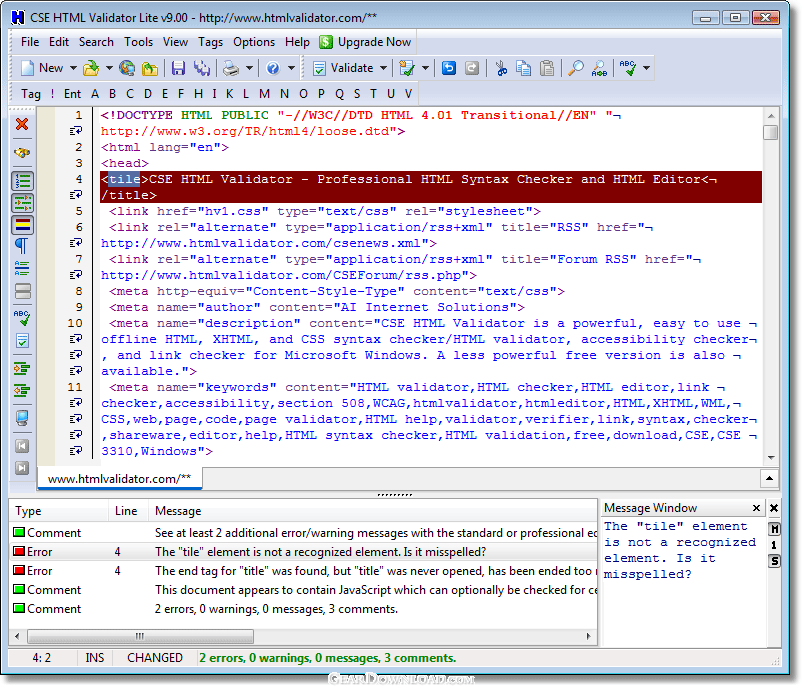Click the Upgrade Now link

pyautogui.click(x=365, y=42)
